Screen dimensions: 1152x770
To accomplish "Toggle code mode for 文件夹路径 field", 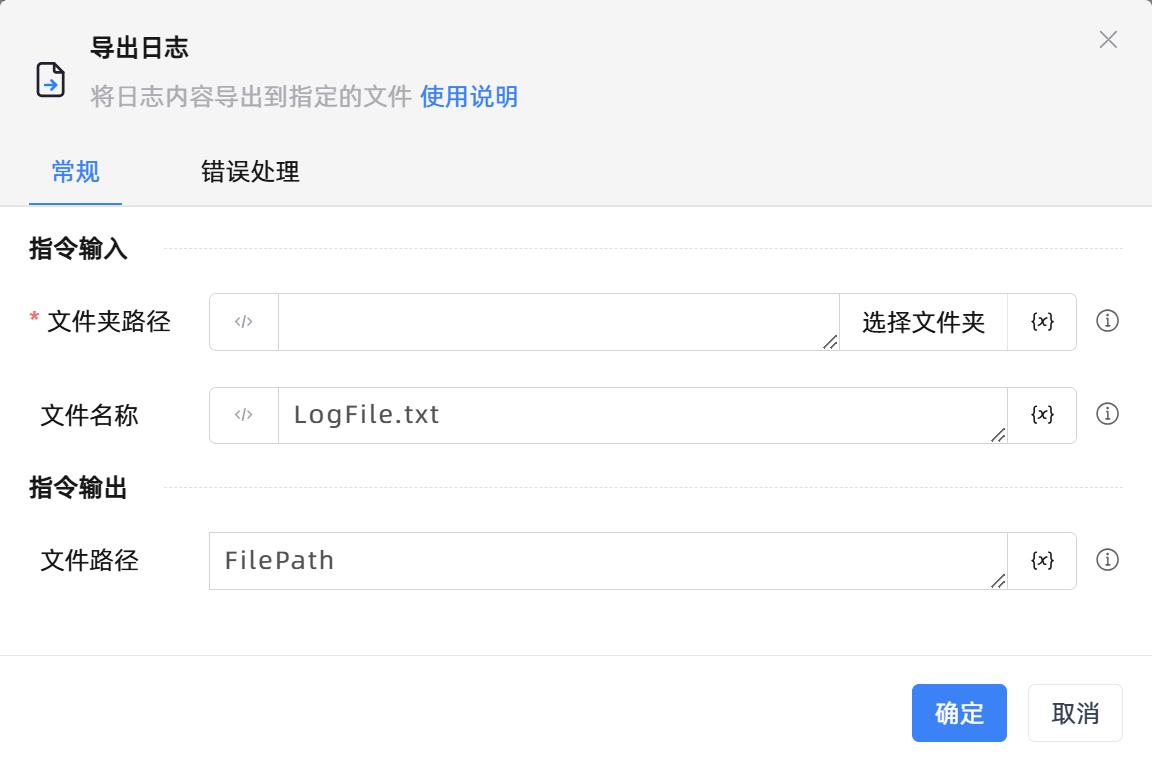I will coord(244,322).
